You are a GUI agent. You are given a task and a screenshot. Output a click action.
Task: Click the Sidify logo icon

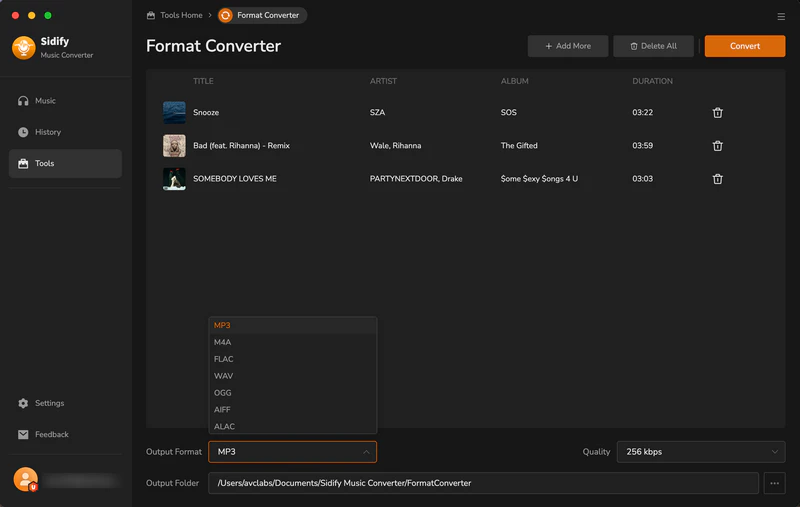click(23, 47)
